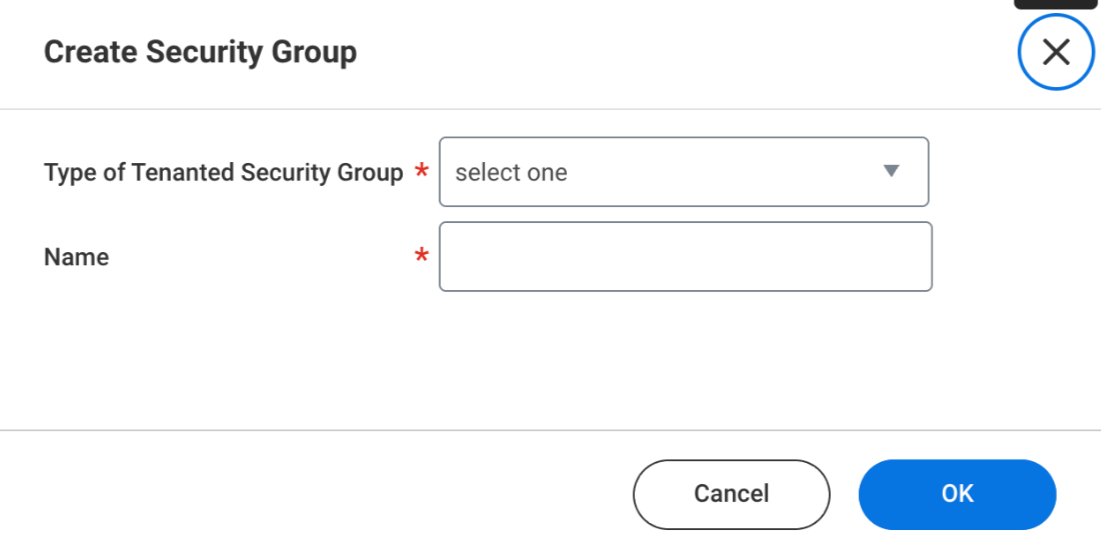The height and width of the screenshot is (547, 1101).
Task: Open the Type of Tenanted Security Group dropdown
Action: (x=684, y=172)
